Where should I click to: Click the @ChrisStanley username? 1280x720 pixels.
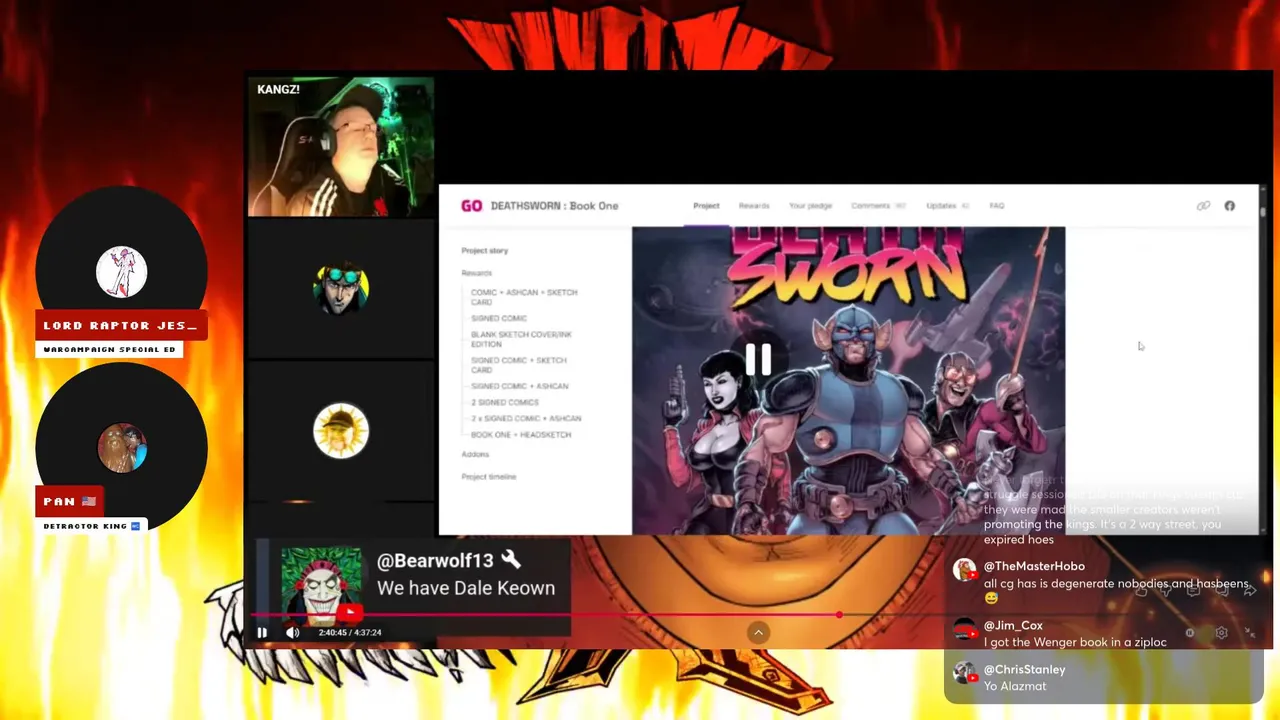1024,669
